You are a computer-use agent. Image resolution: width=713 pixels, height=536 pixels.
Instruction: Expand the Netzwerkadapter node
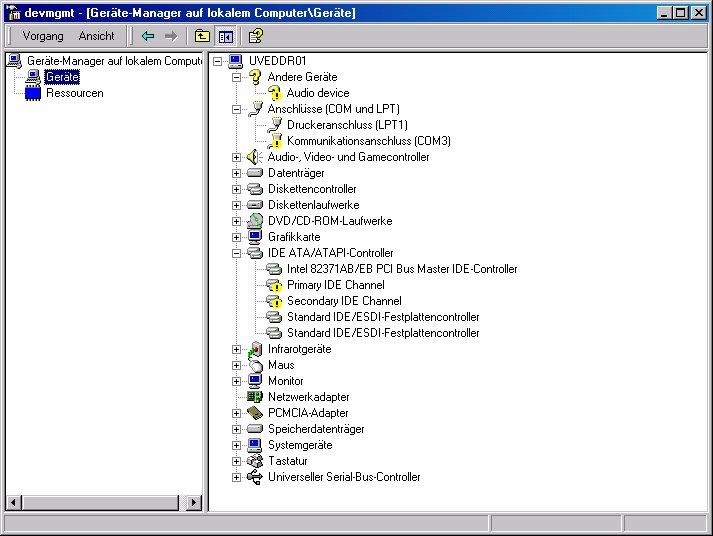click(237, 397)
